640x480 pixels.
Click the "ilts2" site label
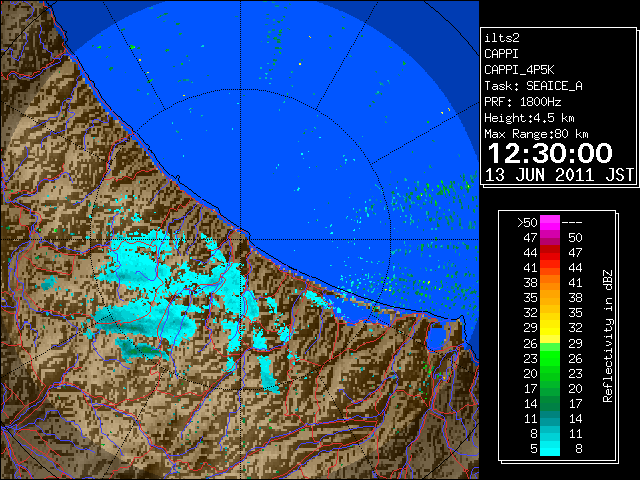(502, 38)
